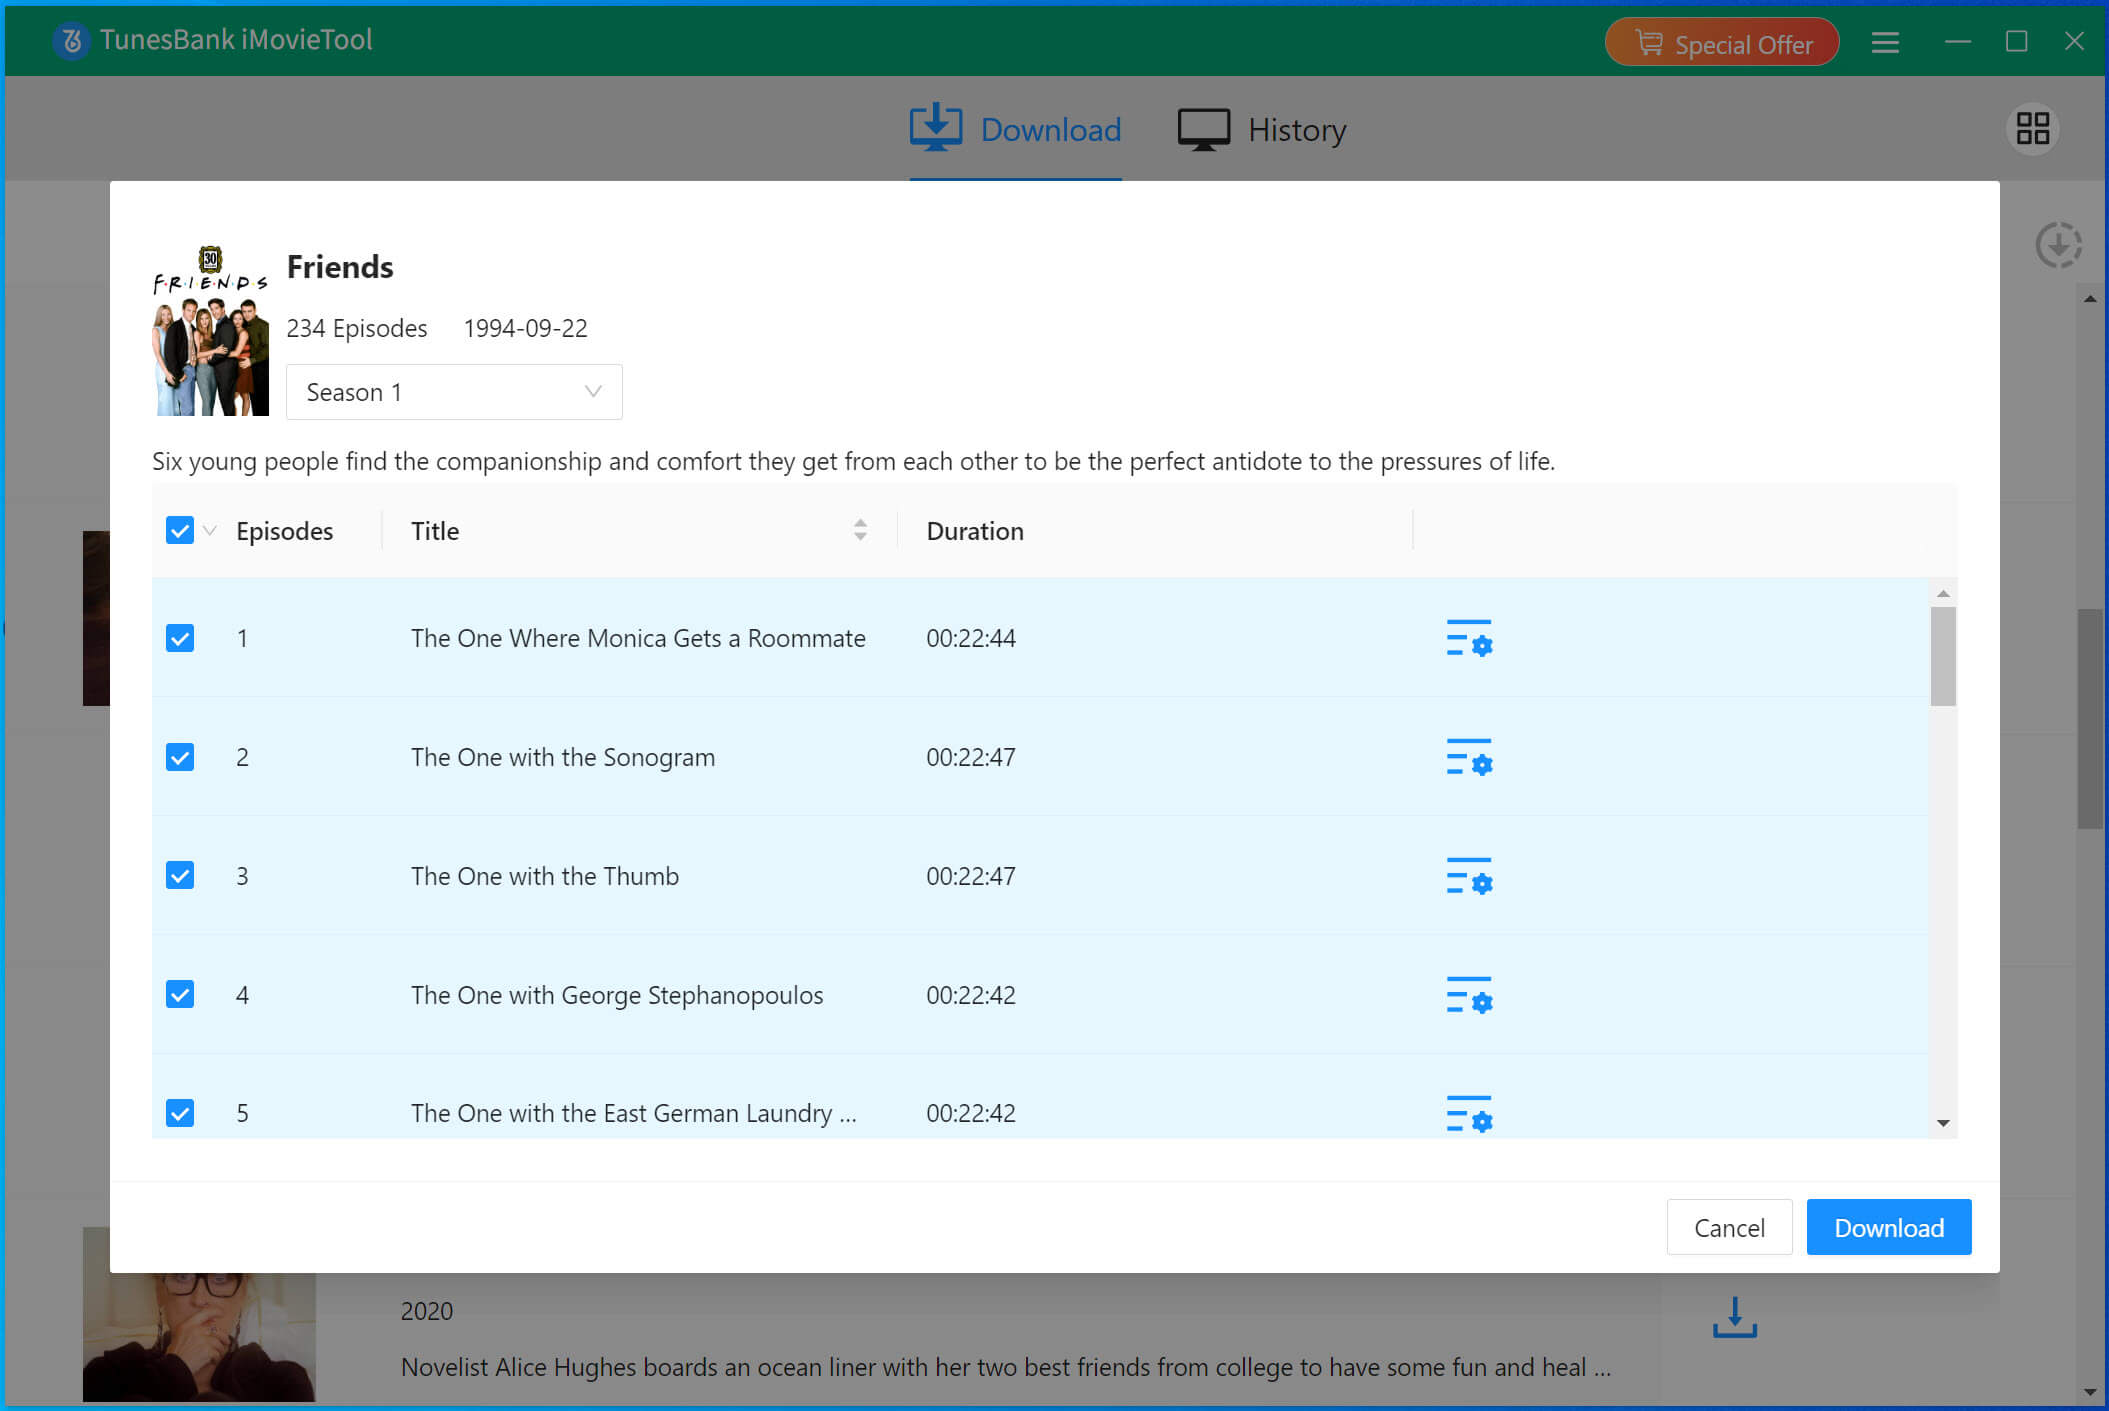Select title The One with the East German Laundry
2109x1411 pixels.
click(x=634, y=1113)
